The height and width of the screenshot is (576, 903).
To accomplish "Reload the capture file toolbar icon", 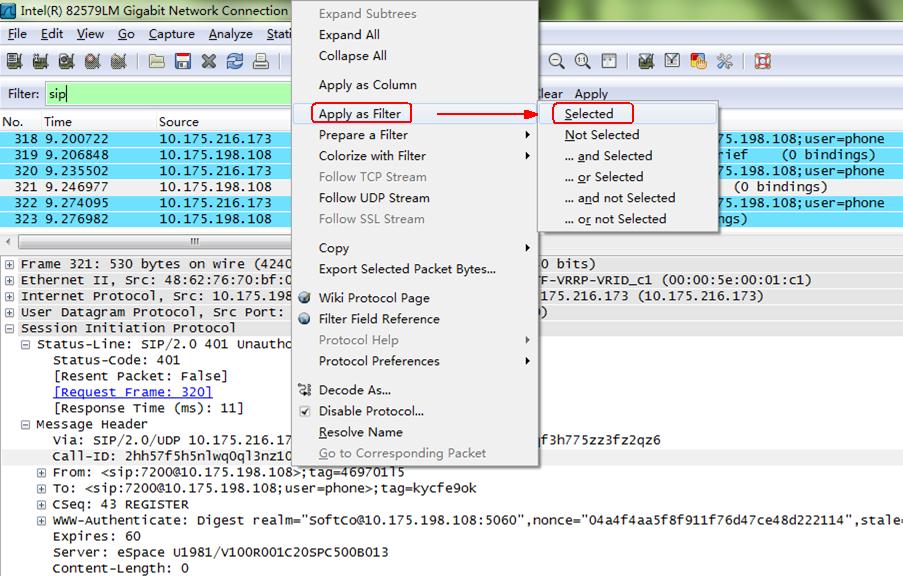I will tap(234, 61).
